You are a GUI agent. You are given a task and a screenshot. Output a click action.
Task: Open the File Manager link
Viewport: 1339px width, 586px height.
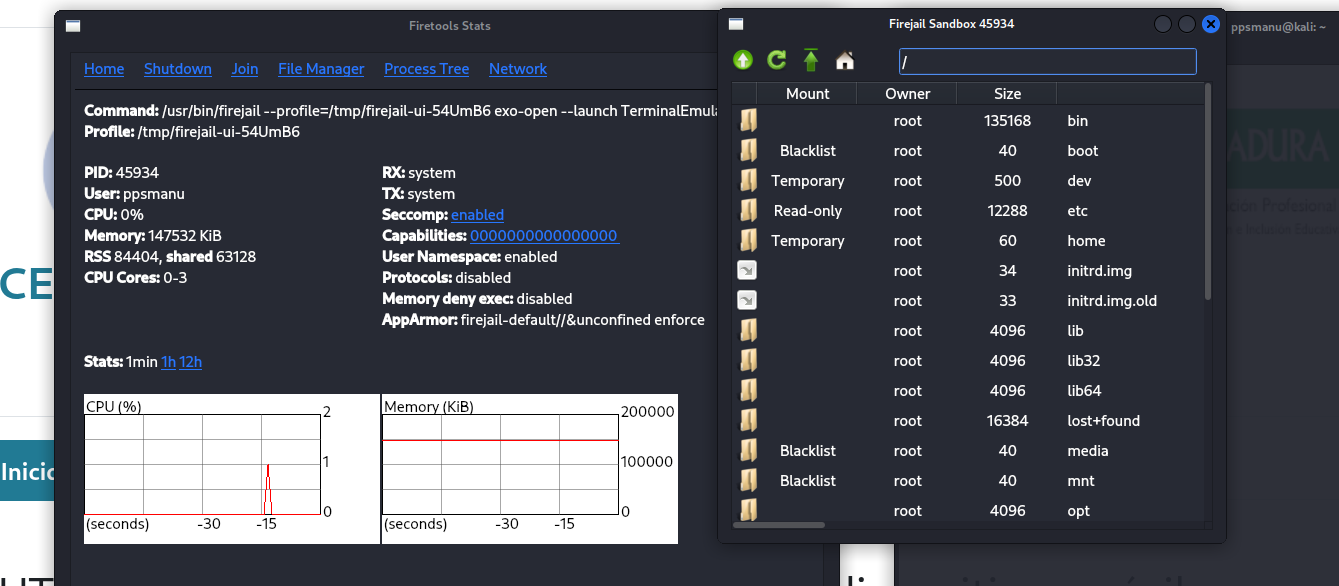coord(321,69)
